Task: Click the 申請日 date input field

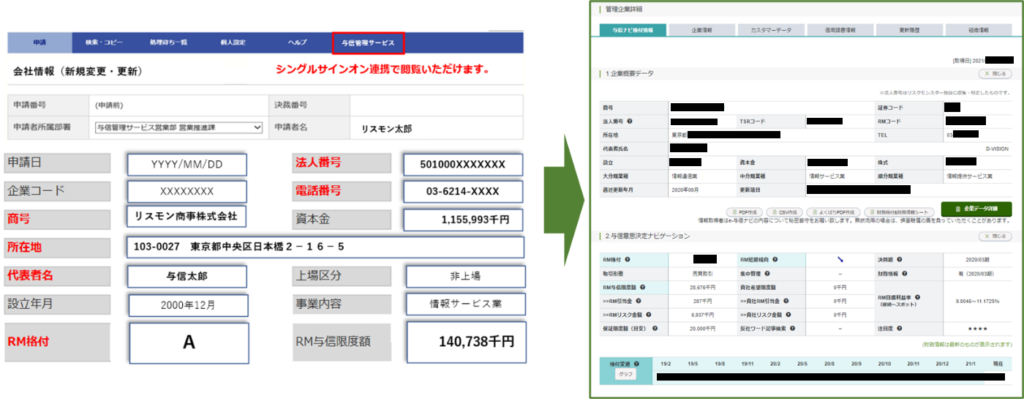Action: coord(187,164)
